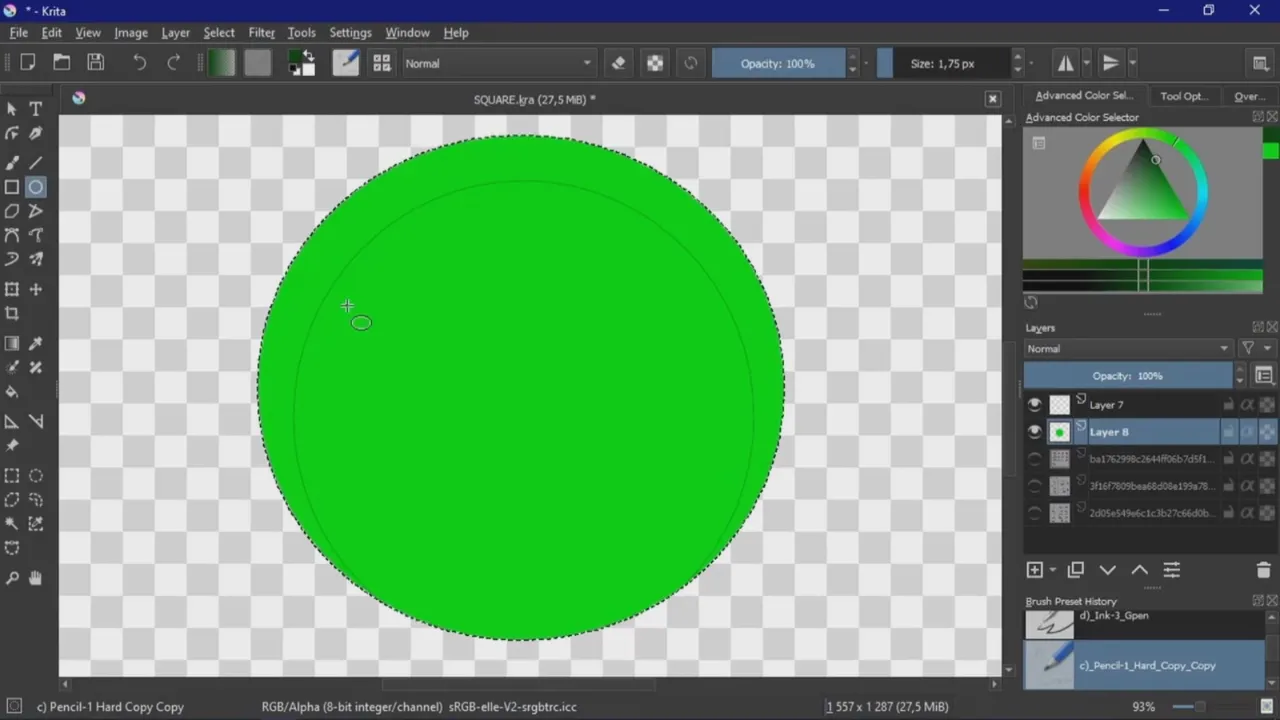
Task: Select the Reference Images pin tool
Action: coord(12,446)
